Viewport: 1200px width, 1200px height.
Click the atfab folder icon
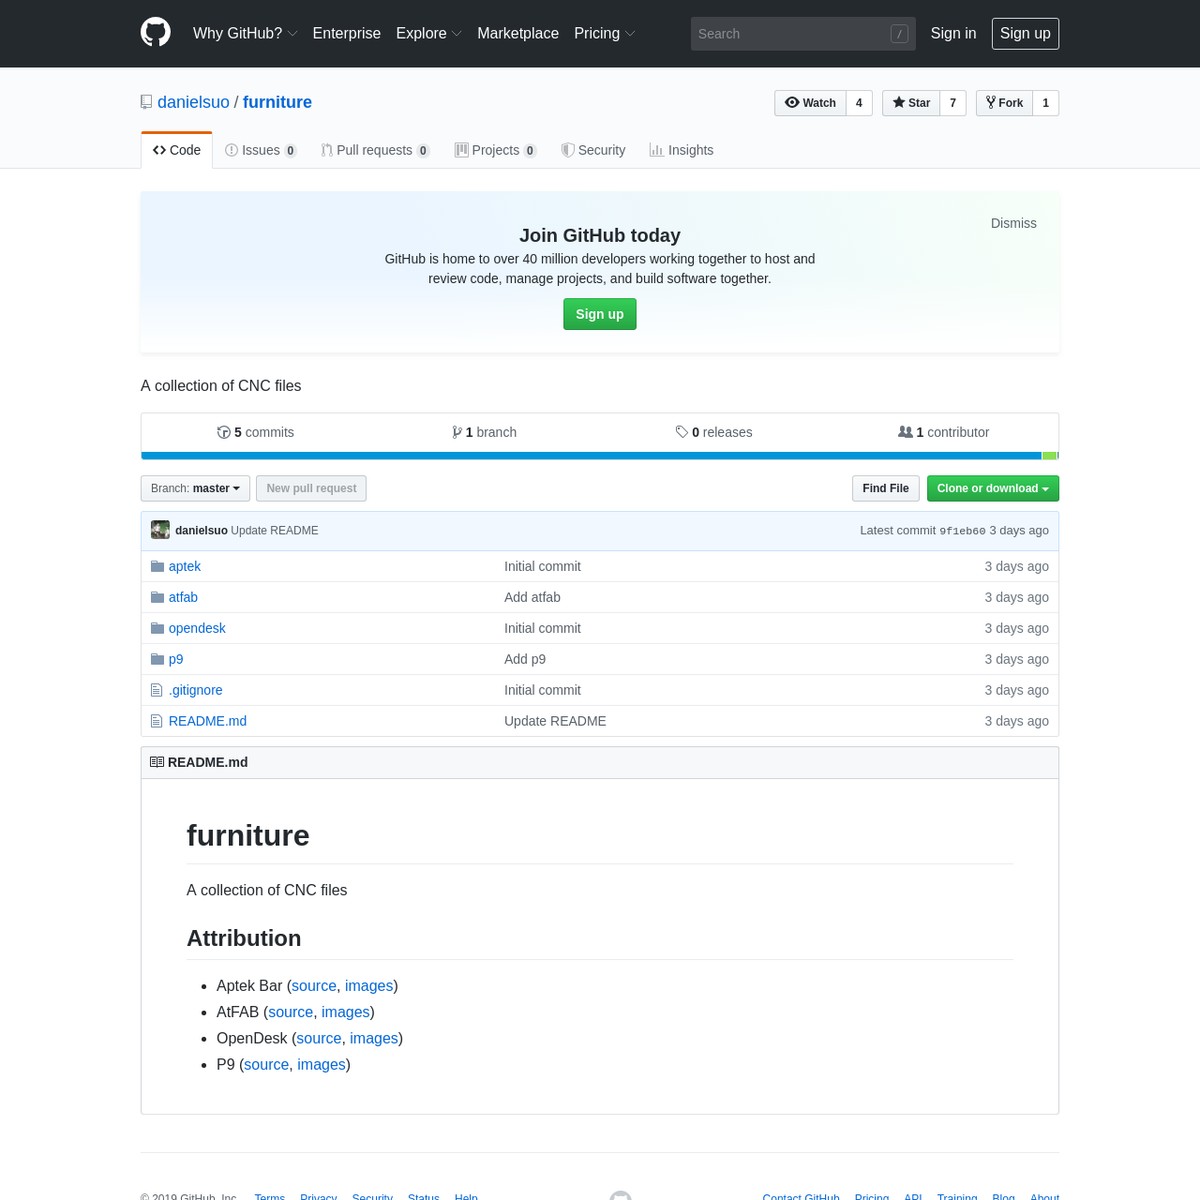click(157, 597)
